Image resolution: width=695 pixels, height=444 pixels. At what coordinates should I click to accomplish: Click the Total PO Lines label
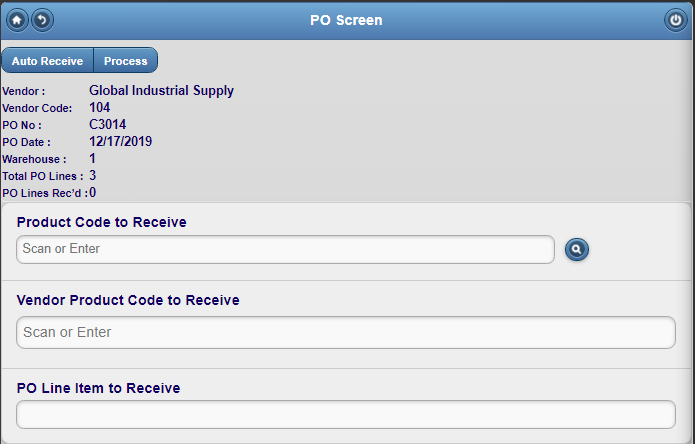43,176
